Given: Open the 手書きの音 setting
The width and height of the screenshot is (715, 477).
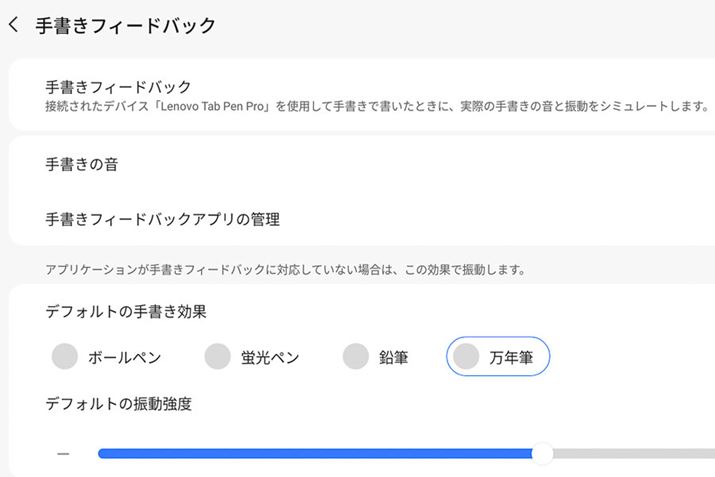Looking at the screenshot, I should [82, 165].
